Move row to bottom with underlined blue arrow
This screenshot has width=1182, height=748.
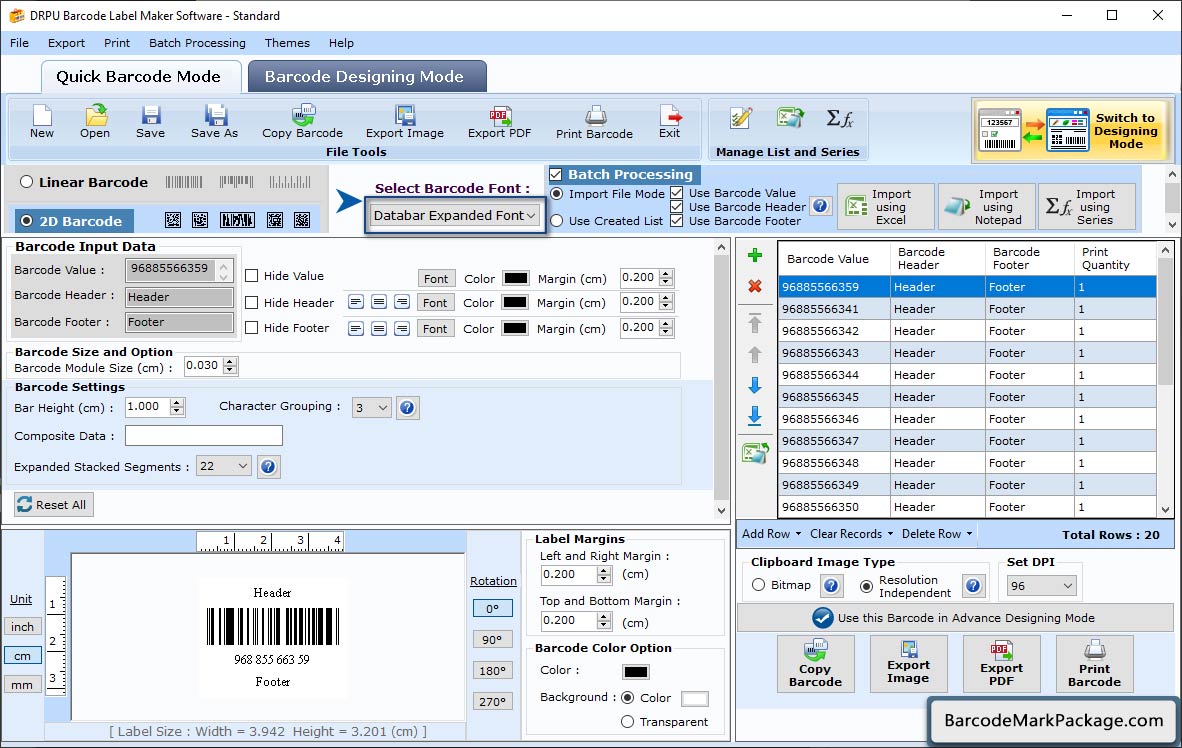[x=755, y=416]
